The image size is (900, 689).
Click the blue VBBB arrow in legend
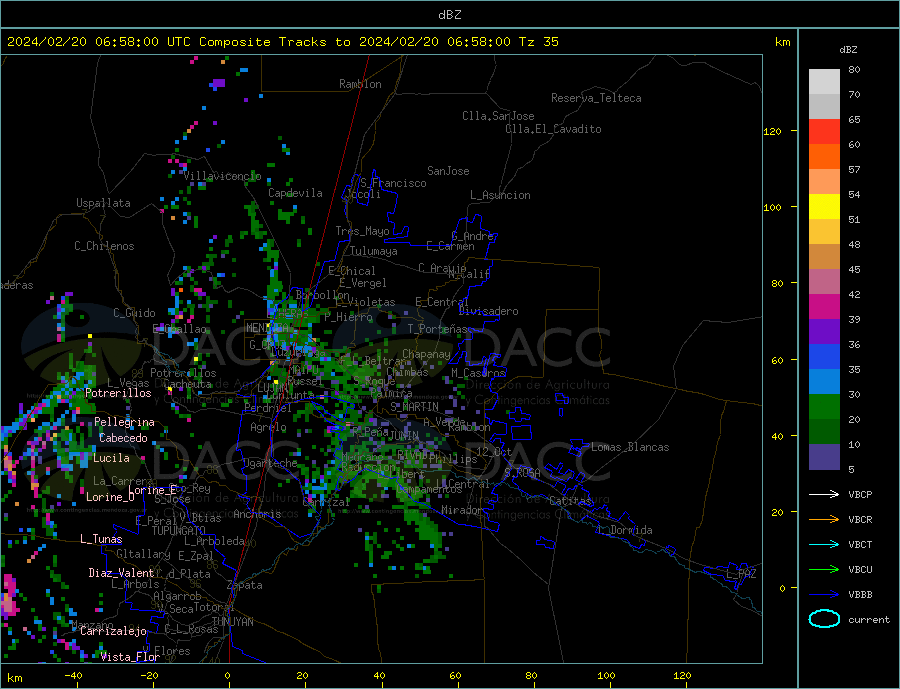click(824, 594)
